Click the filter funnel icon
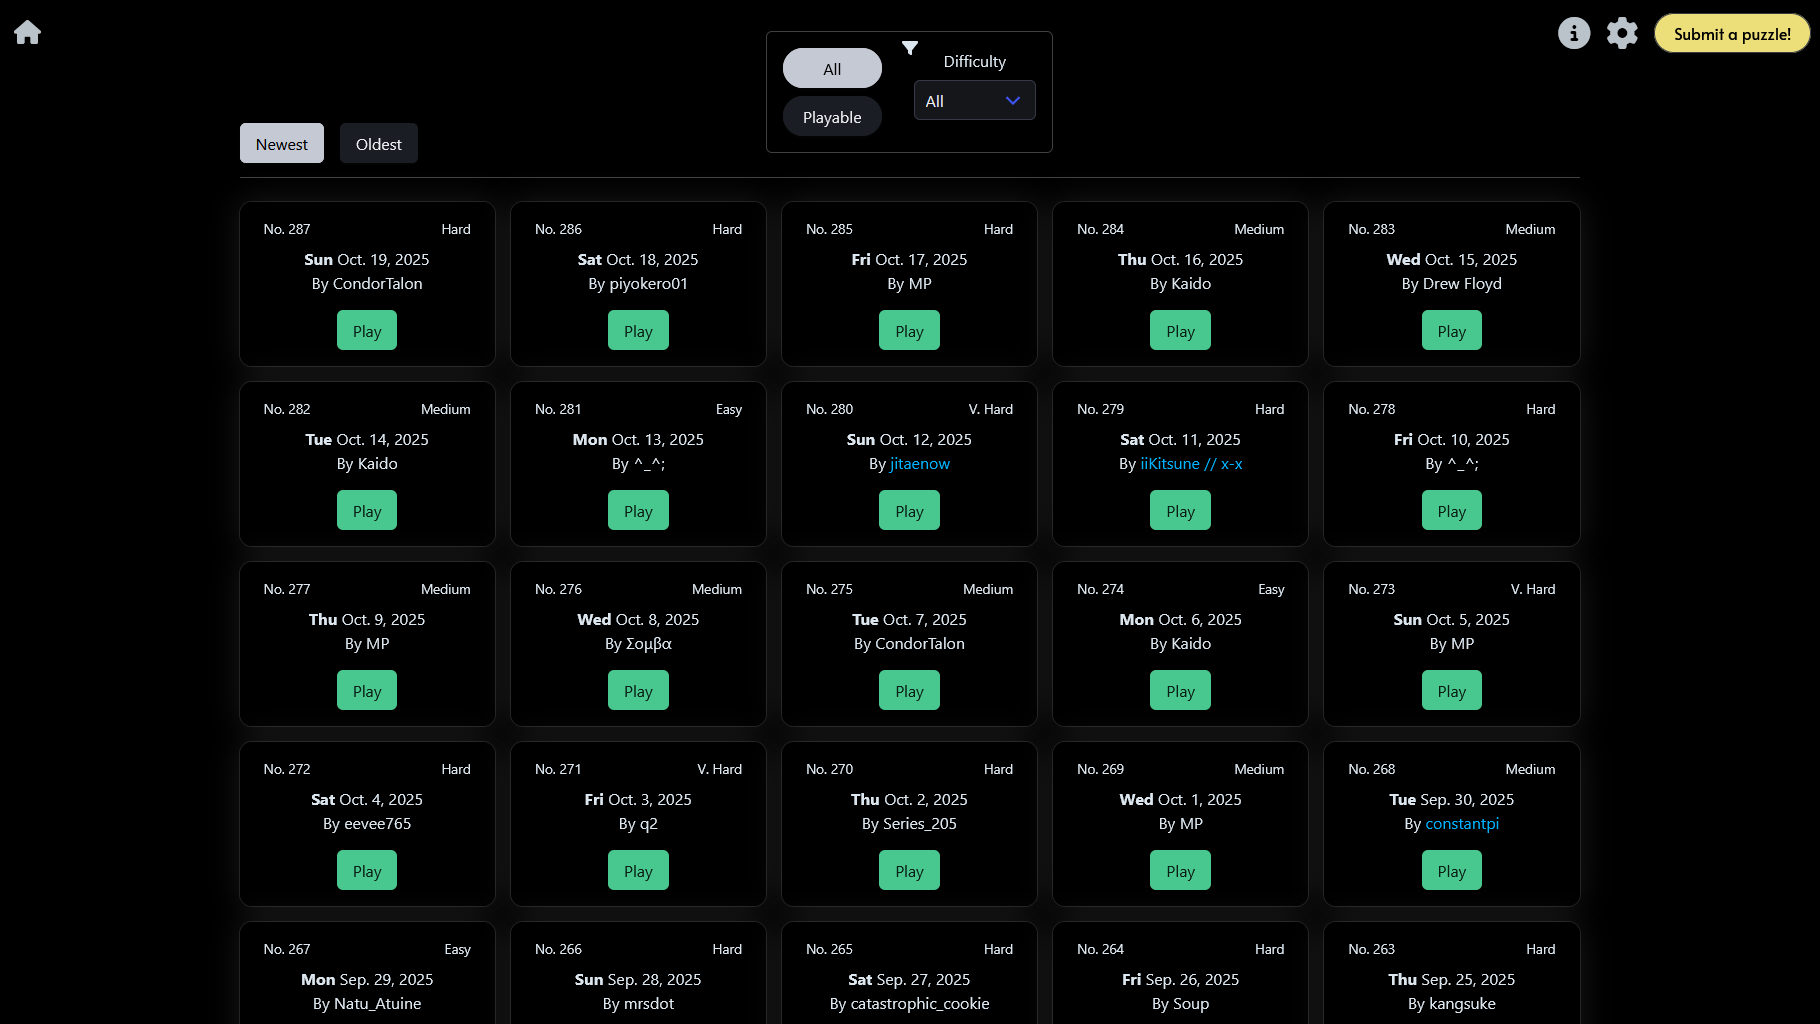This screenshot has height=1024, width=1820. pyautogui.click(x=910, y=48)
